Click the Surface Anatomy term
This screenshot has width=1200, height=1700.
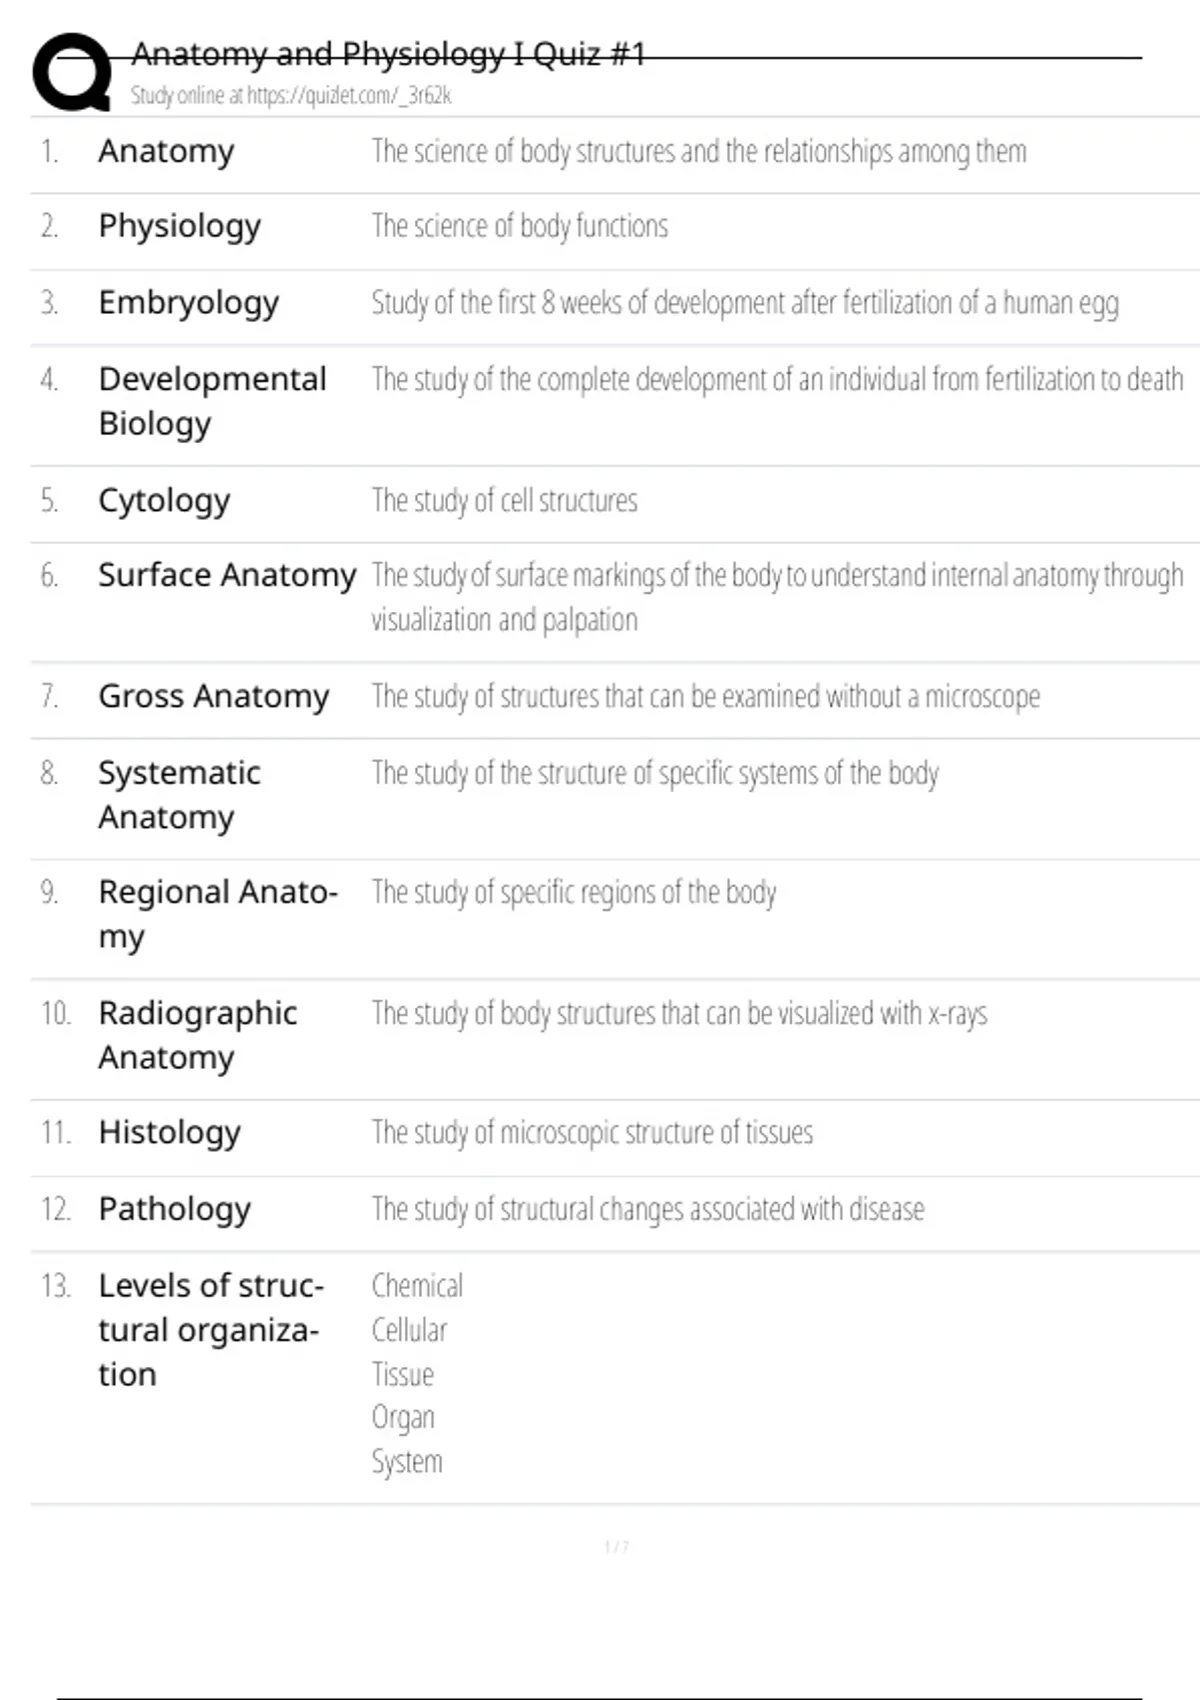227,576
